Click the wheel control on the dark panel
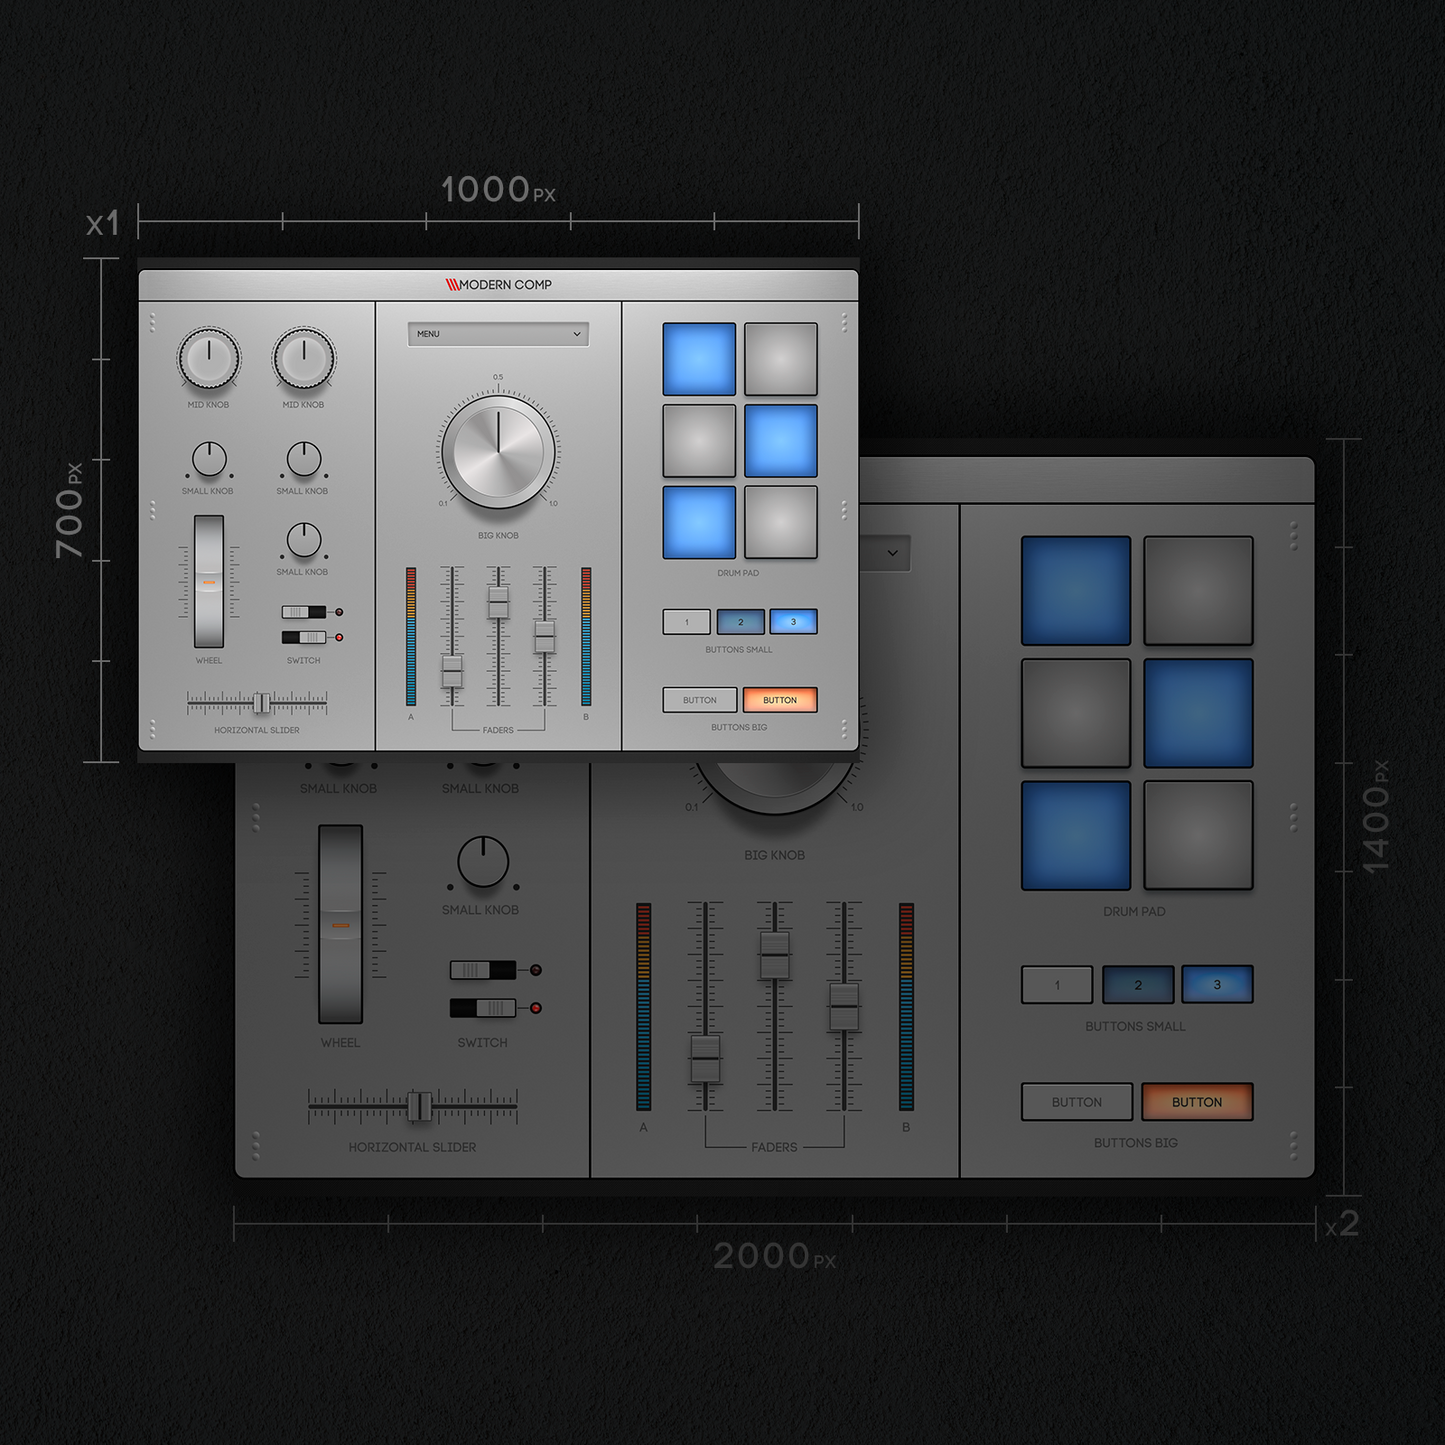This screenshot has width=1445, height=1445. tap(341, 925)
